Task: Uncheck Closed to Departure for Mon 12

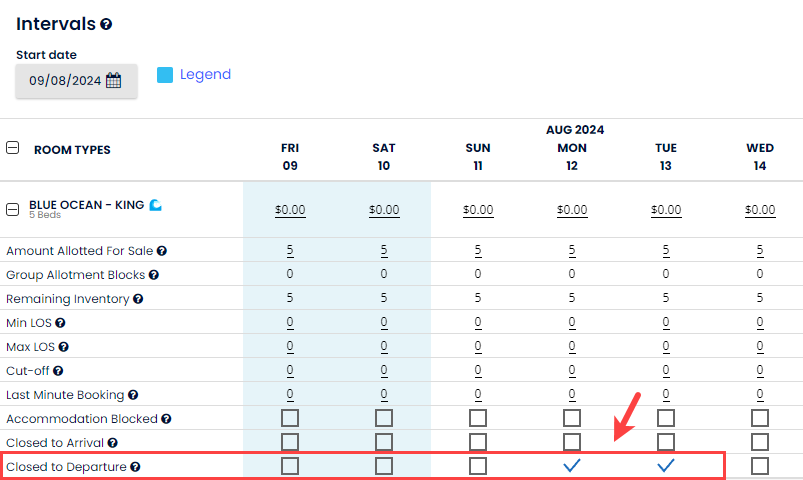Action: tap(572, 466)
